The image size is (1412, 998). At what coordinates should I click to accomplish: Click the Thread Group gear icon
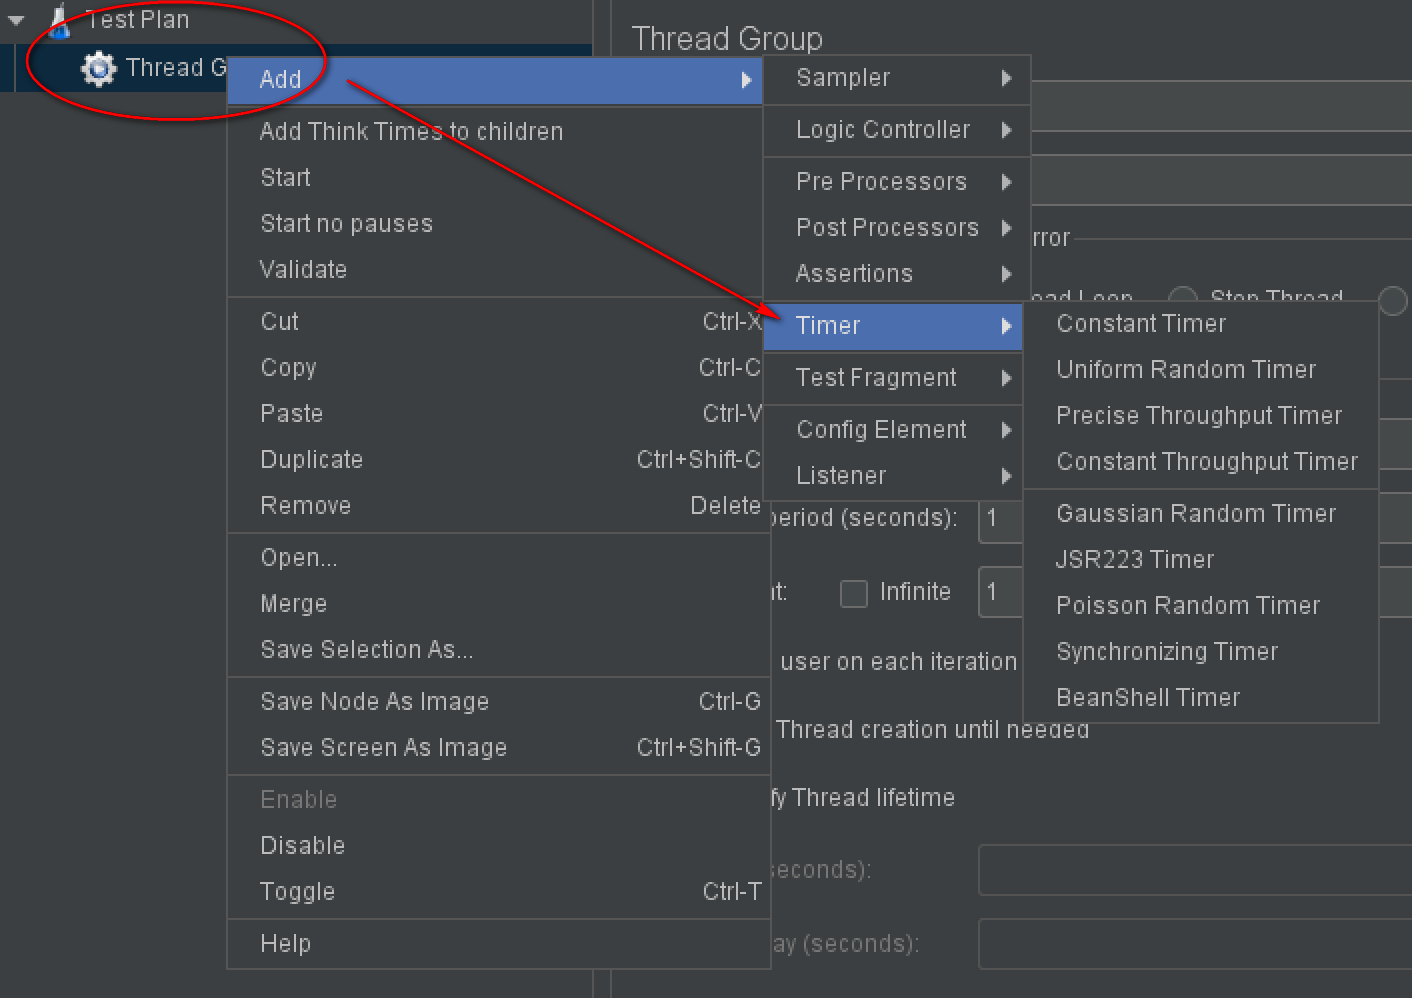click(x=98, y=68)
